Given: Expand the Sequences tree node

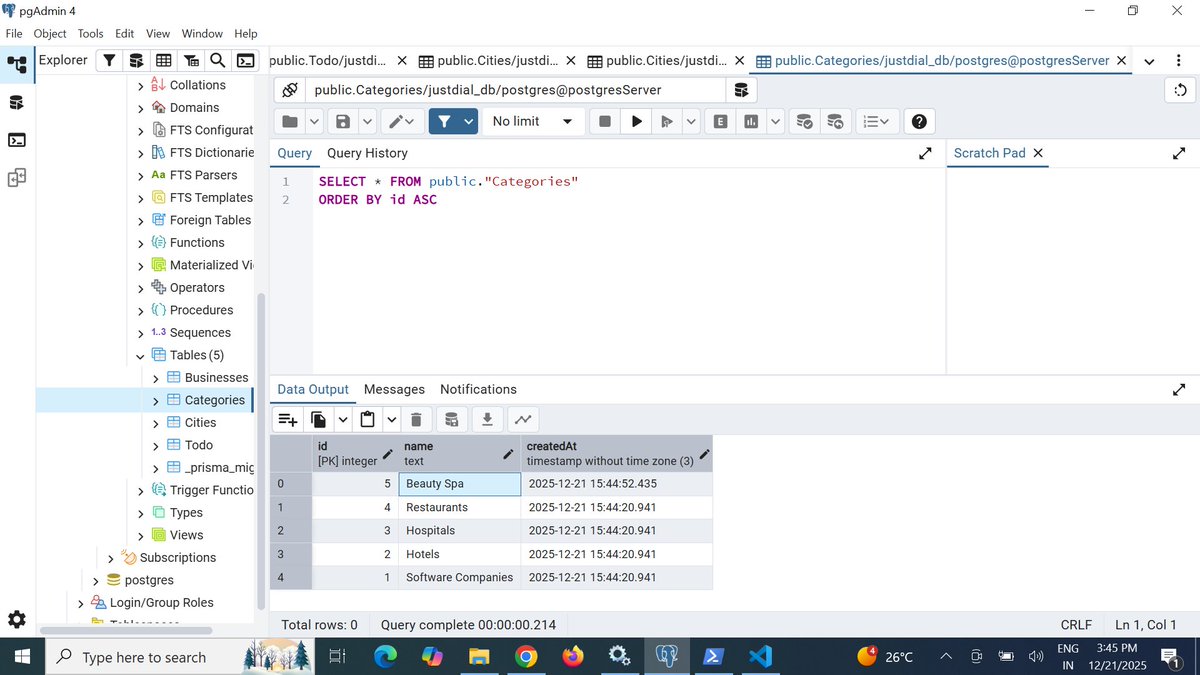Looking at the screenshot, I should (140, 333).
